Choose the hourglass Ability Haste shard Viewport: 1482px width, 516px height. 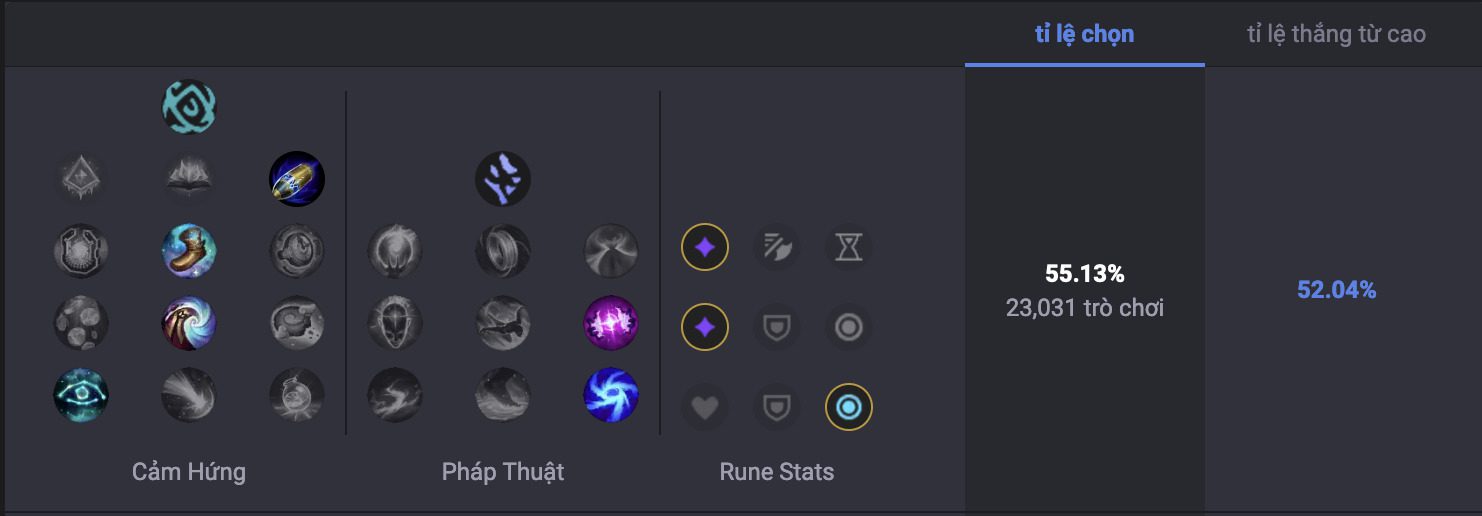point(849,247)
